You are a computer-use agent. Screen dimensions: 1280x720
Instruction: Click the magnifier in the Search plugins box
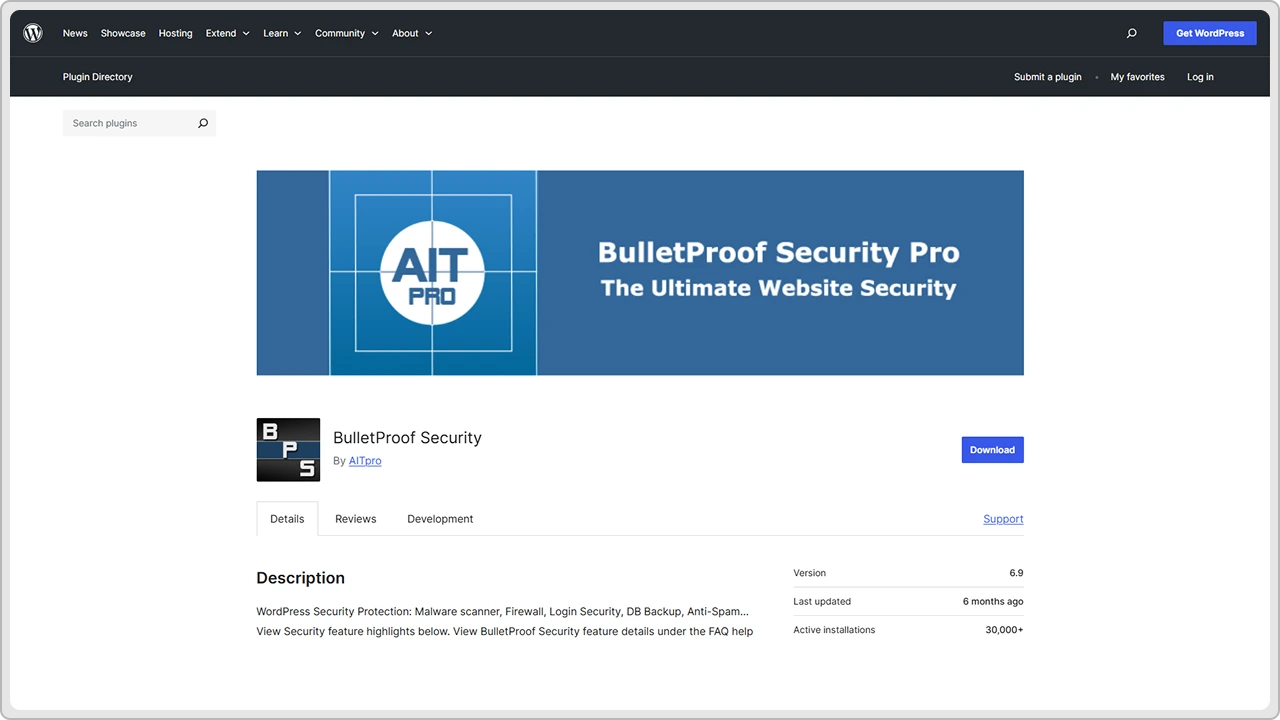[202, 122]
